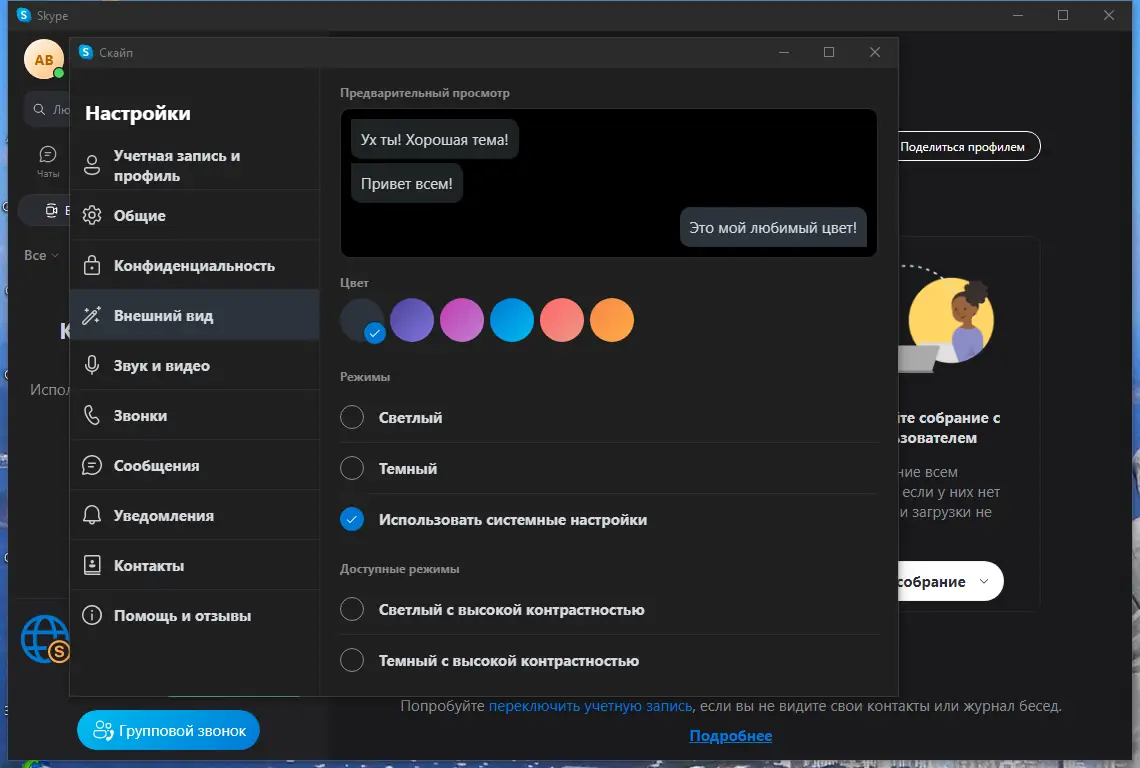Click the Поделиться профилем button
The image size is (1140, 768).
tap(968, 146)
